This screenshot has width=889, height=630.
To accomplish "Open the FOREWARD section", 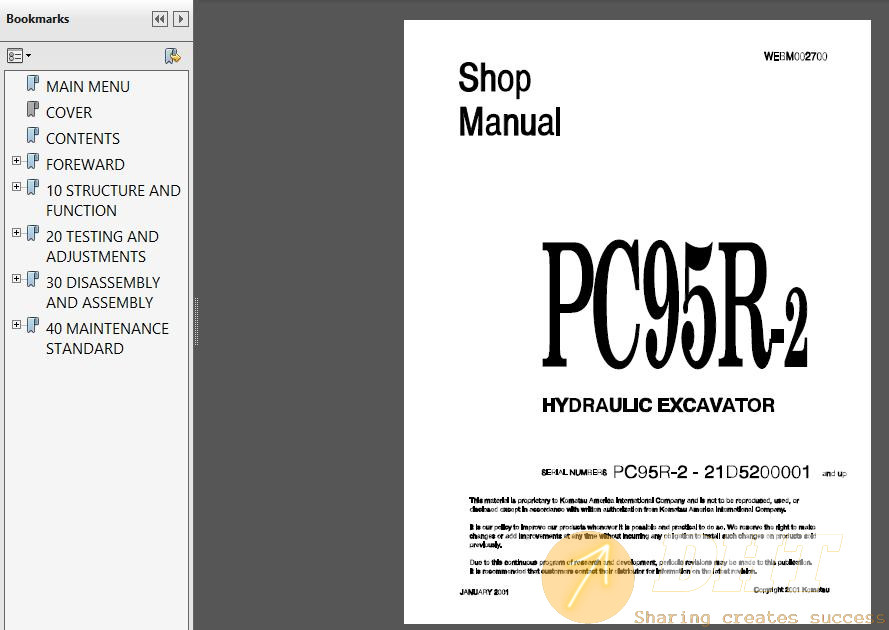I will [x=85, y=164].
